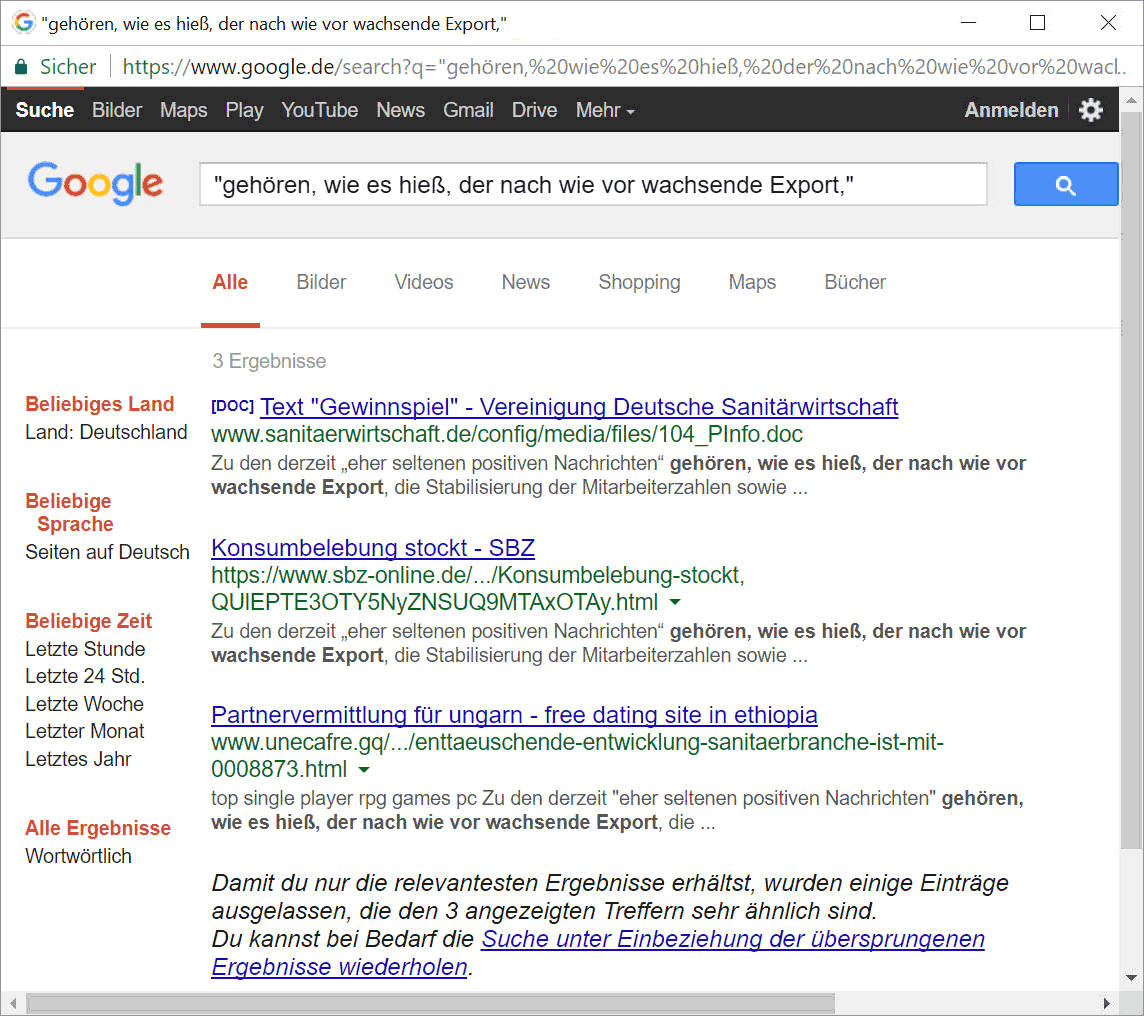The height and width of the screenshot is (1016, 1144).
Task: Open Partnervermittlung für ungarn result link
Action: [514, 715]
